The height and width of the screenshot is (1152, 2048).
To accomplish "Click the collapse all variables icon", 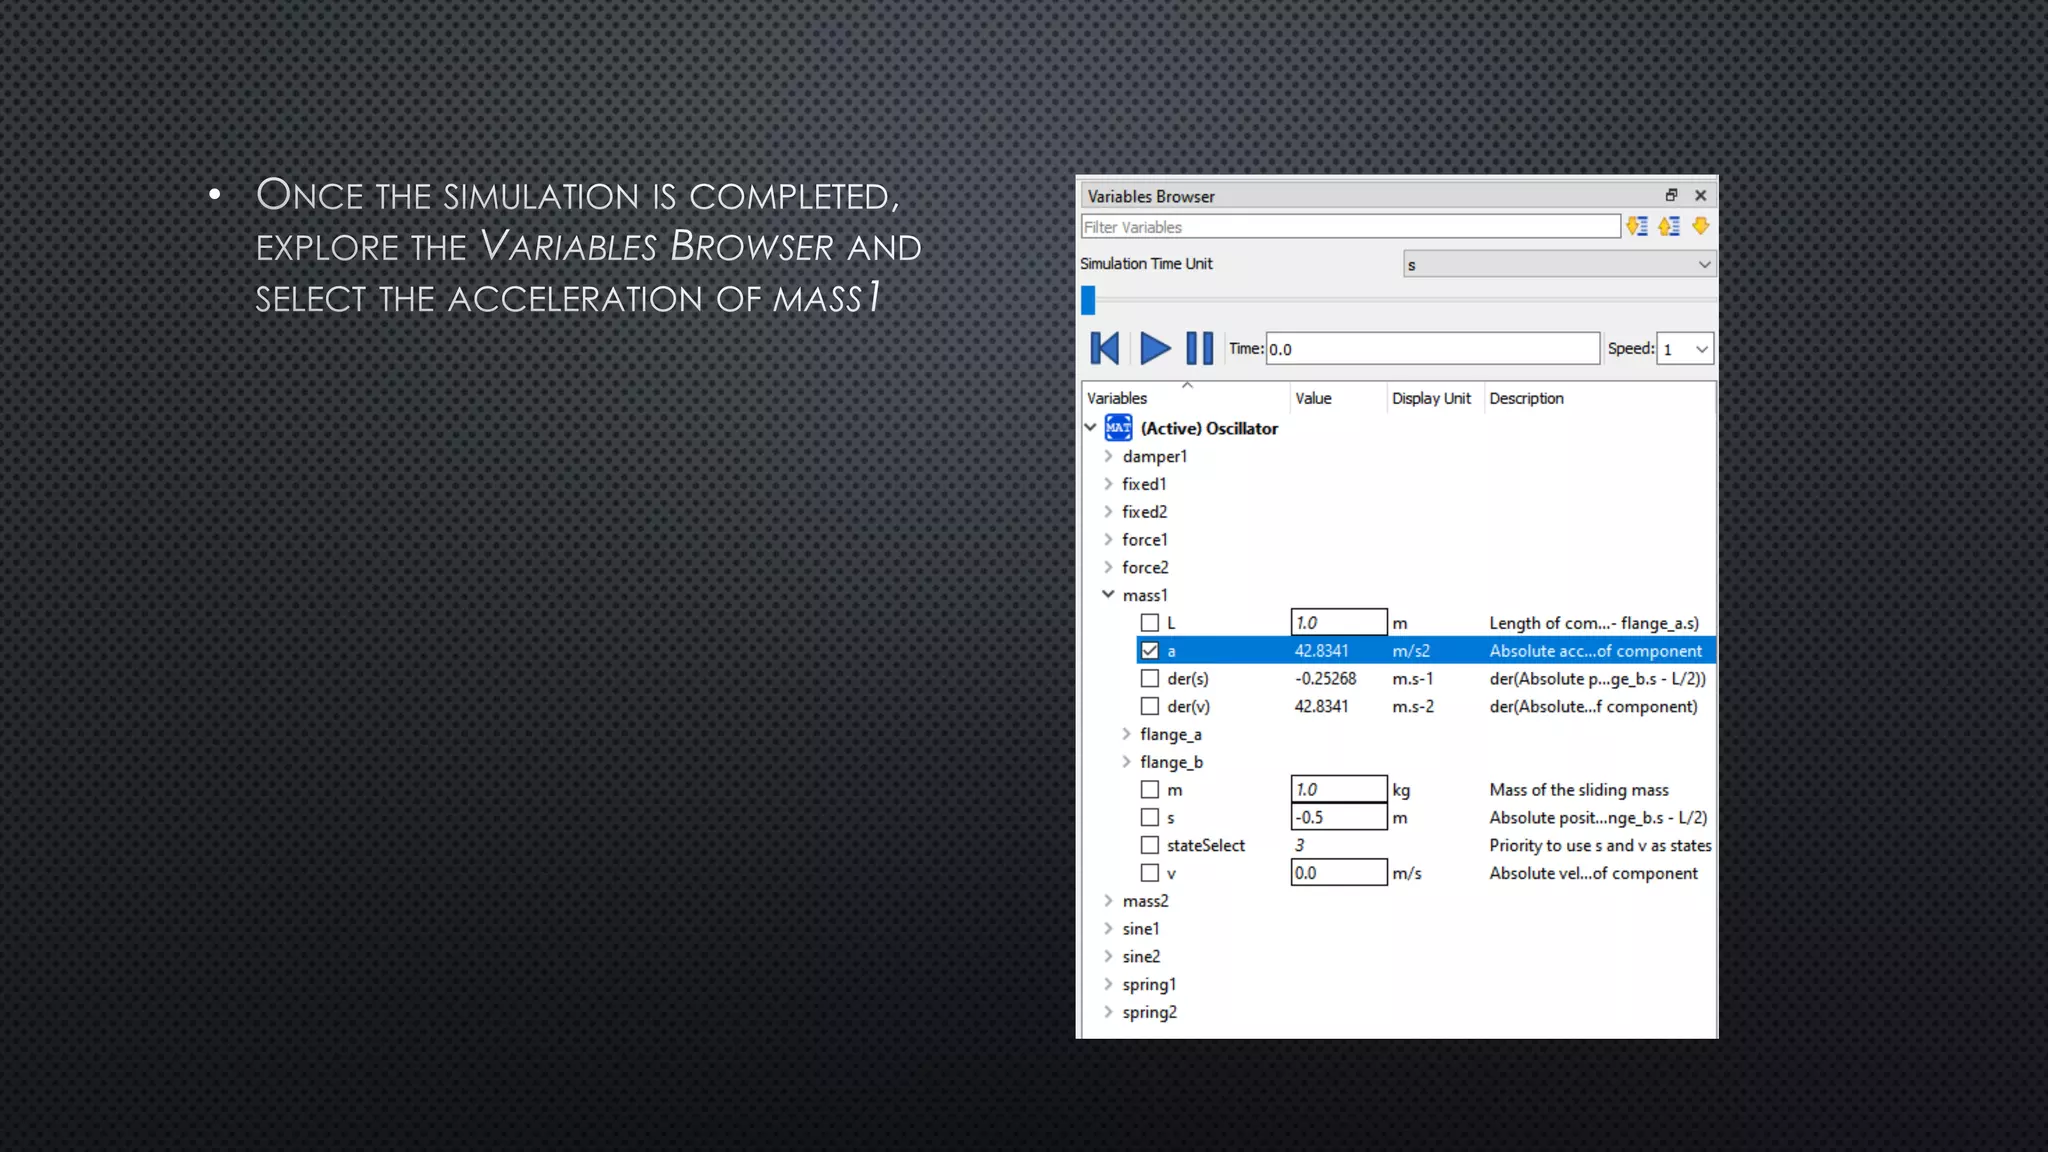I will [x=1669, y=227].
